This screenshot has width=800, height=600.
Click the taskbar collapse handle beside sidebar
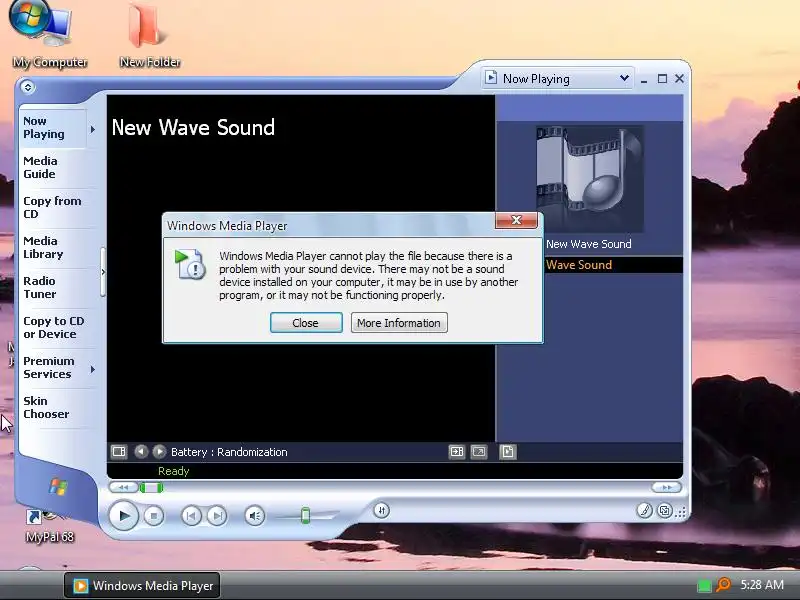tap(103, 272)
